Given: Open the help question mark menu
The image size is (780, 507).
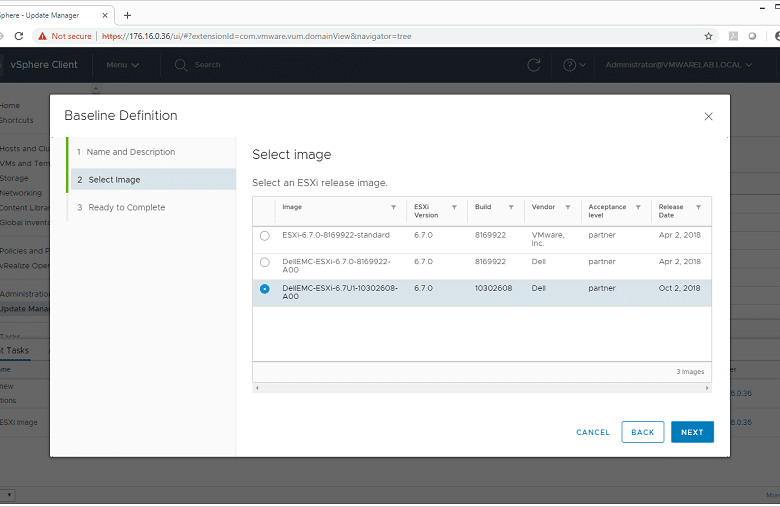Looking at the screenshot, I should tap(574, 65).
